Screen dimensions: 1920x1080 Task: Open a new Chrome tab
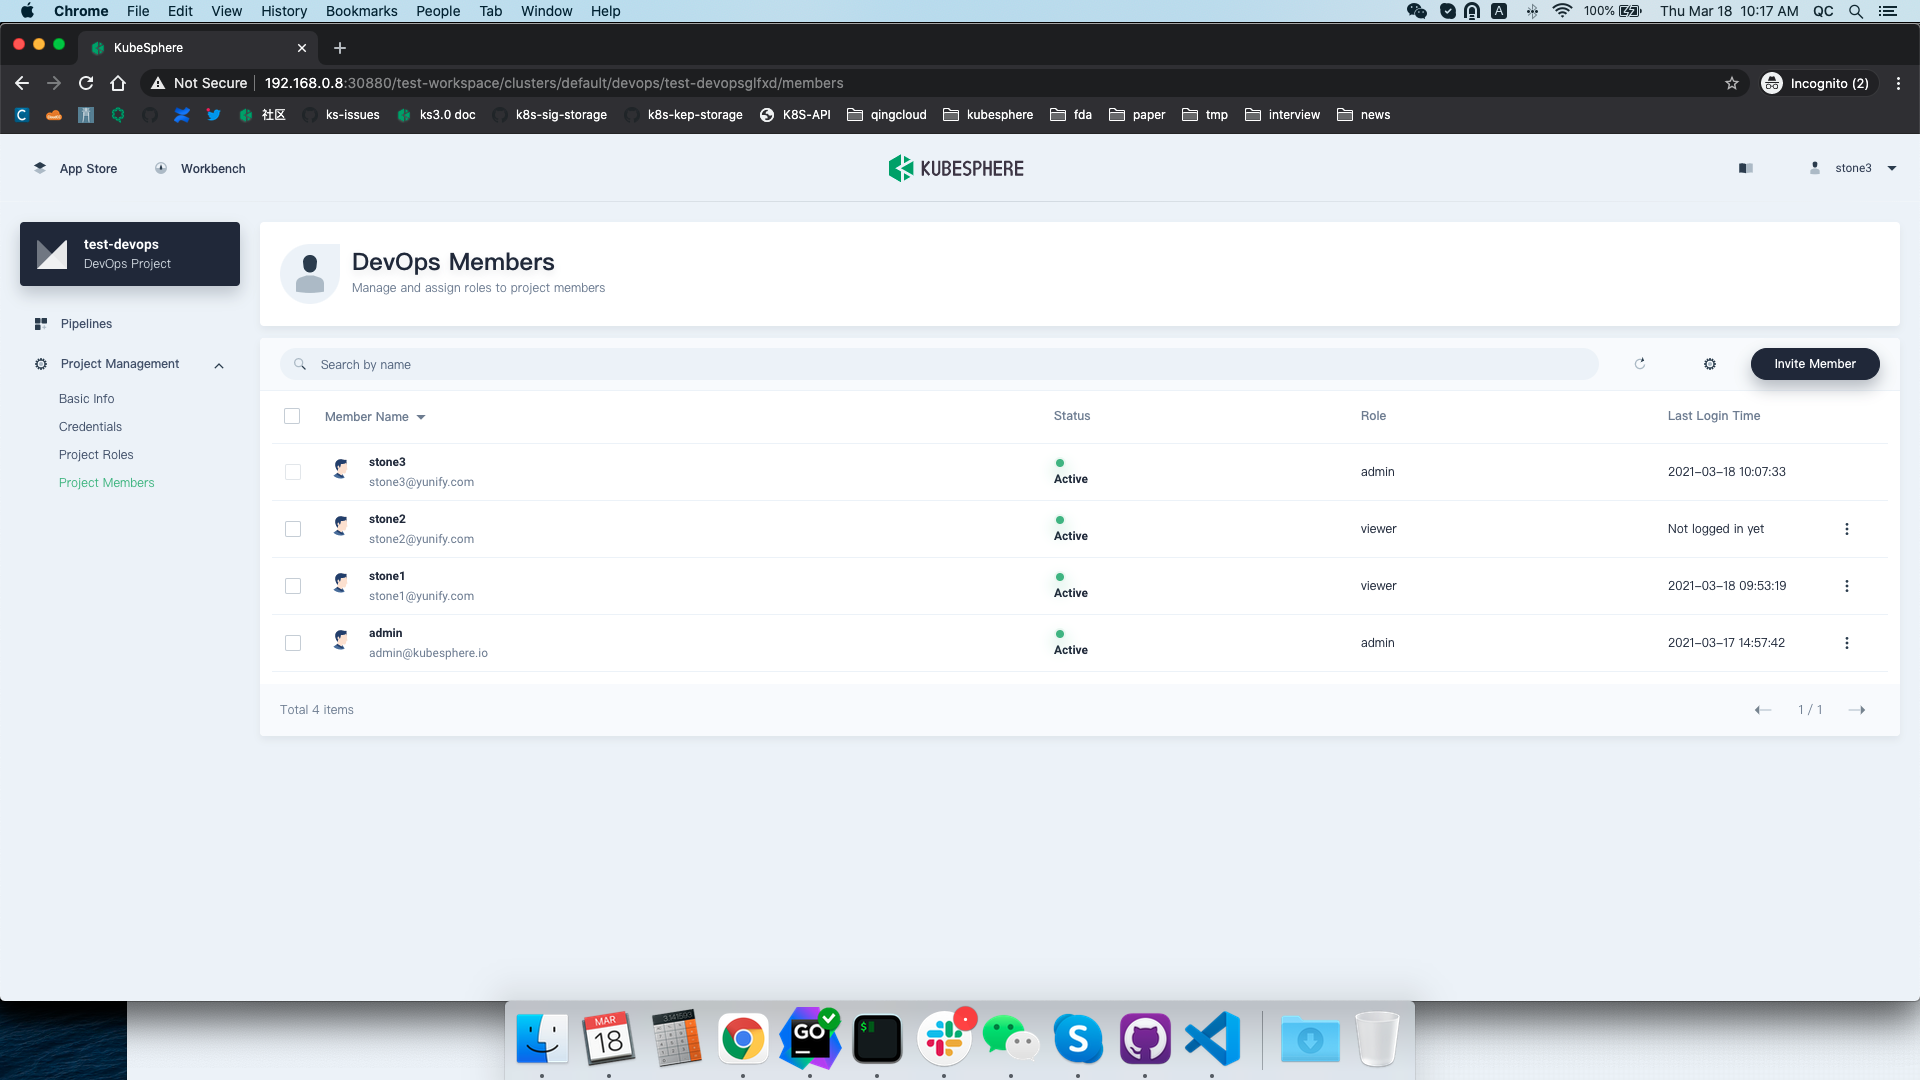click(340, 48)
